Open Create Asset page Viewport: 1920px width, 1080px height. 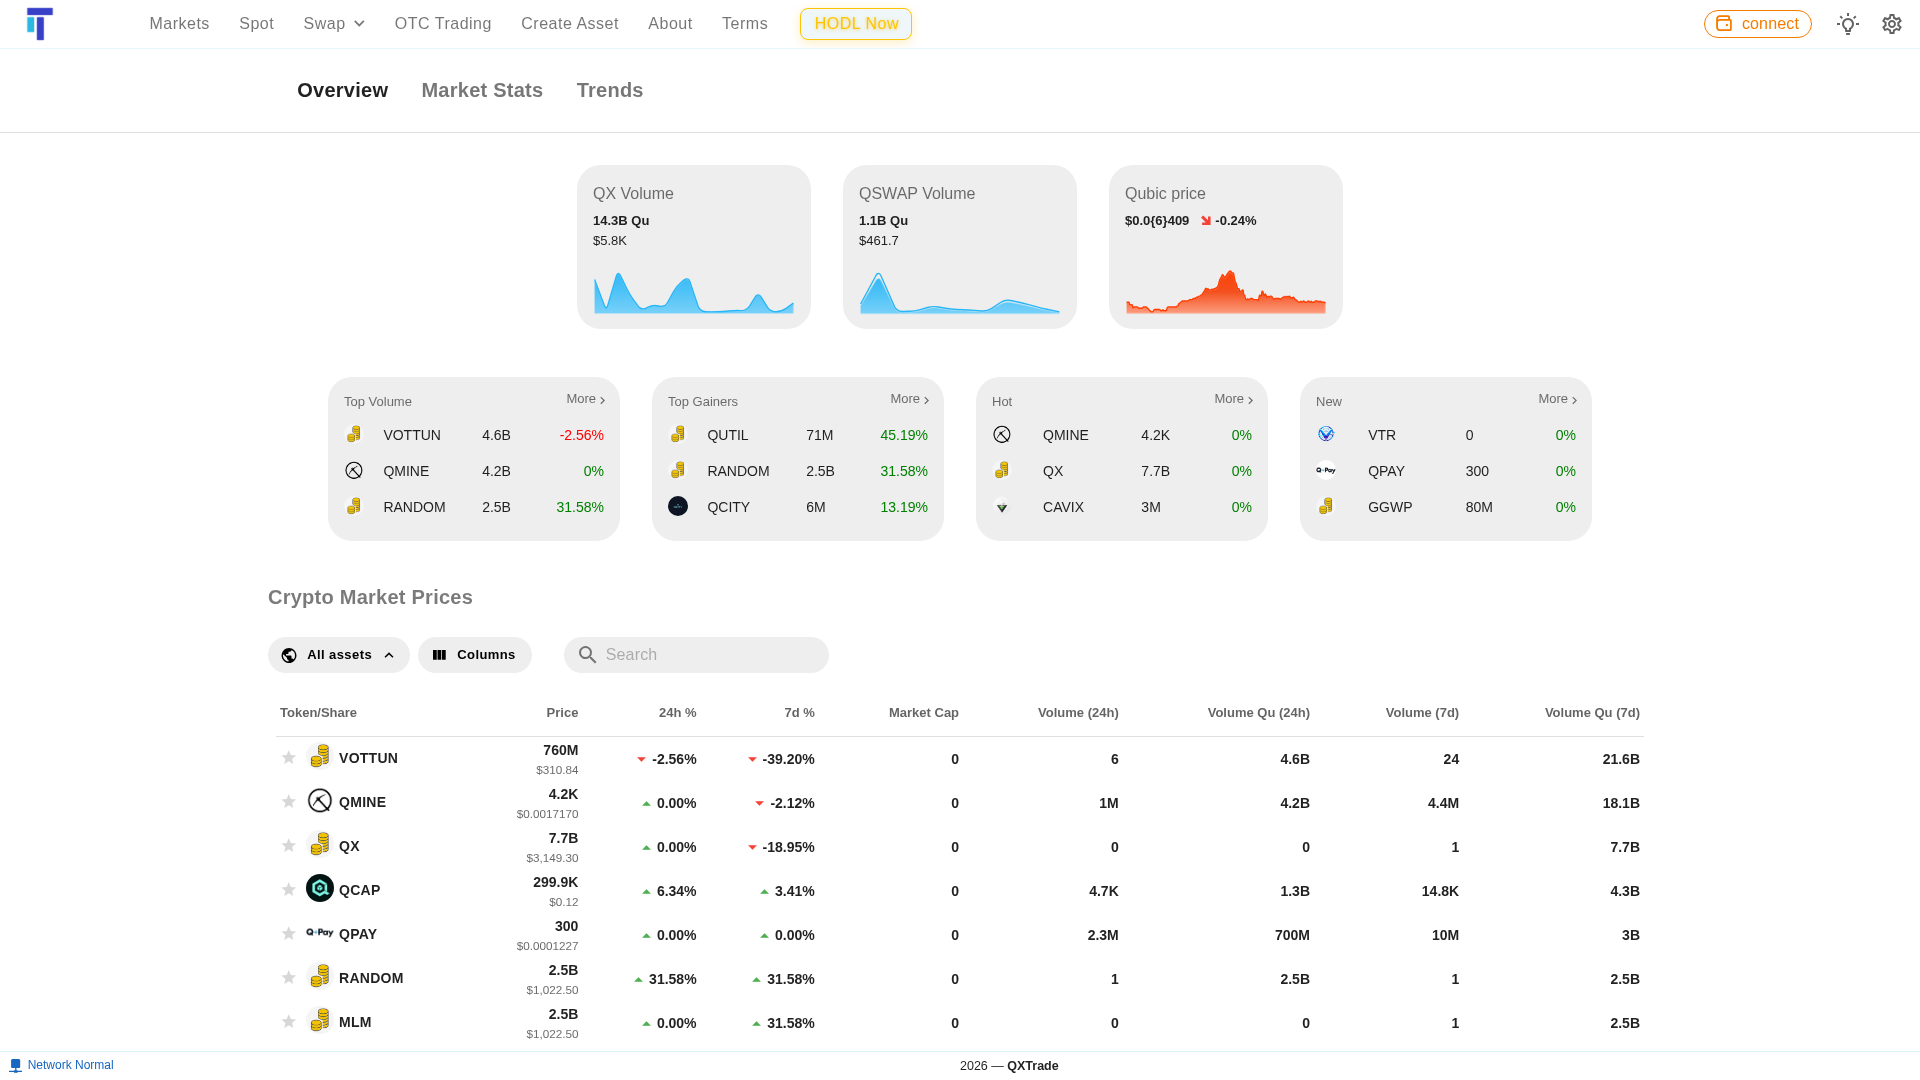(x=570, y=24)
